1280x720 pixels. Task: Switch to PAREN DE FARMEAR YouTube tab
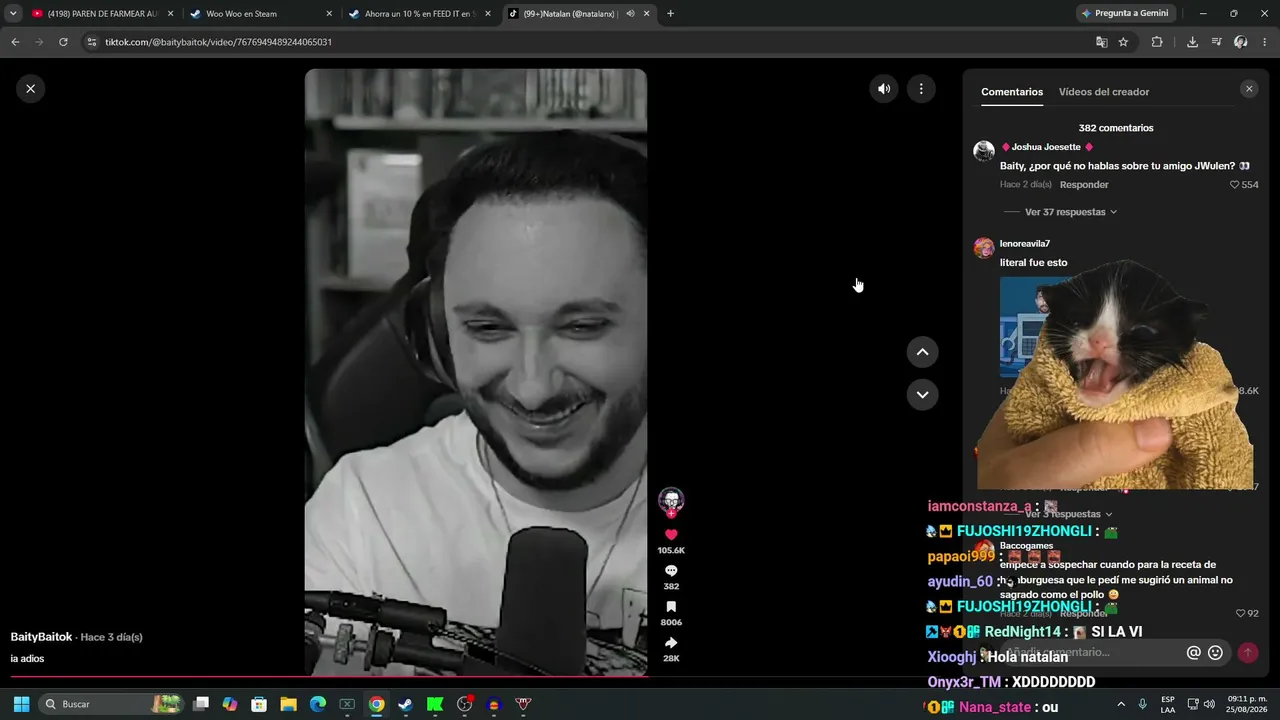103,14
